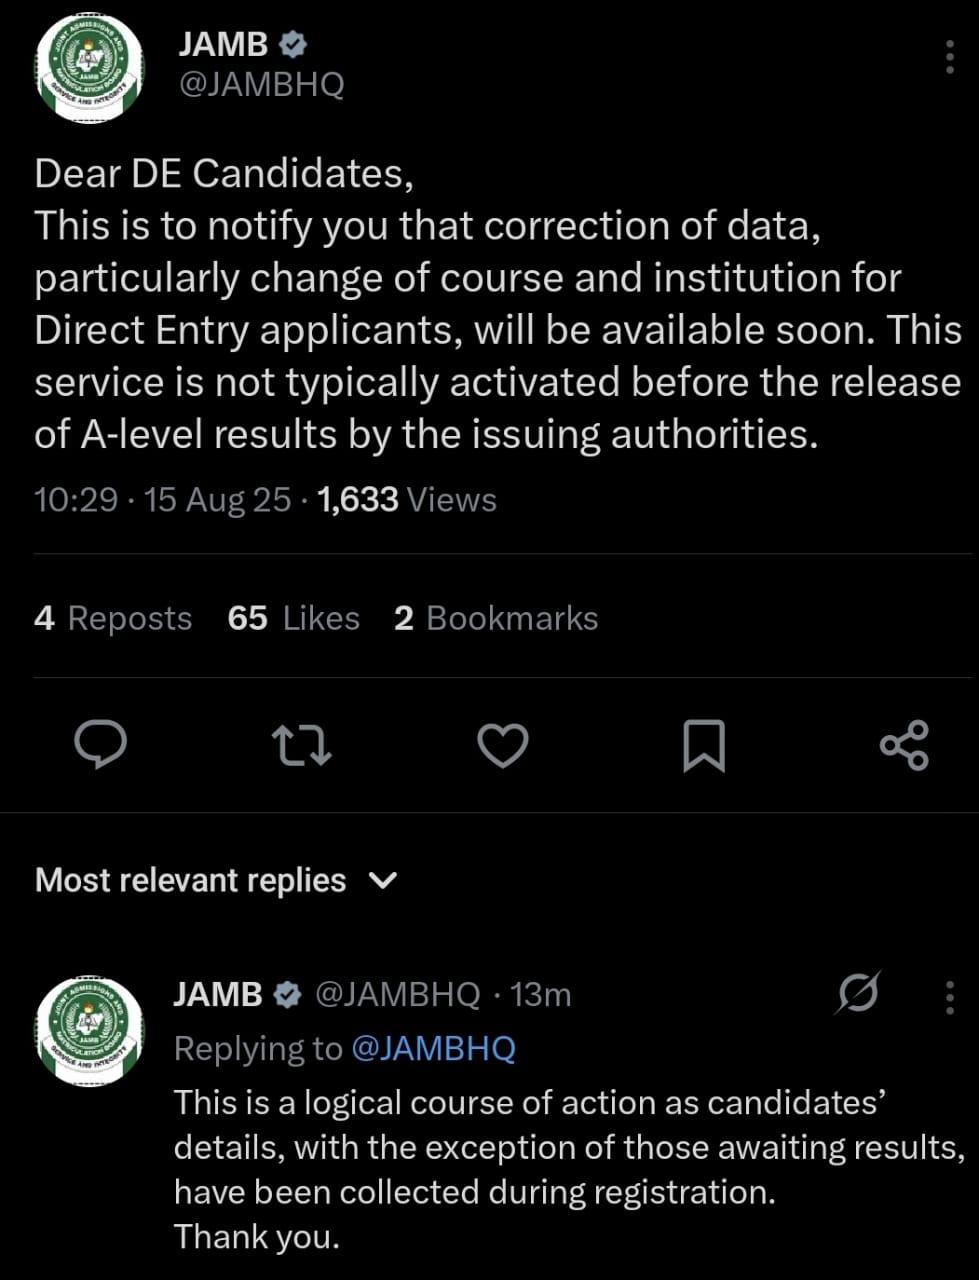
Task: View the 4 Reposts list
Action: [x=112, y=618]
